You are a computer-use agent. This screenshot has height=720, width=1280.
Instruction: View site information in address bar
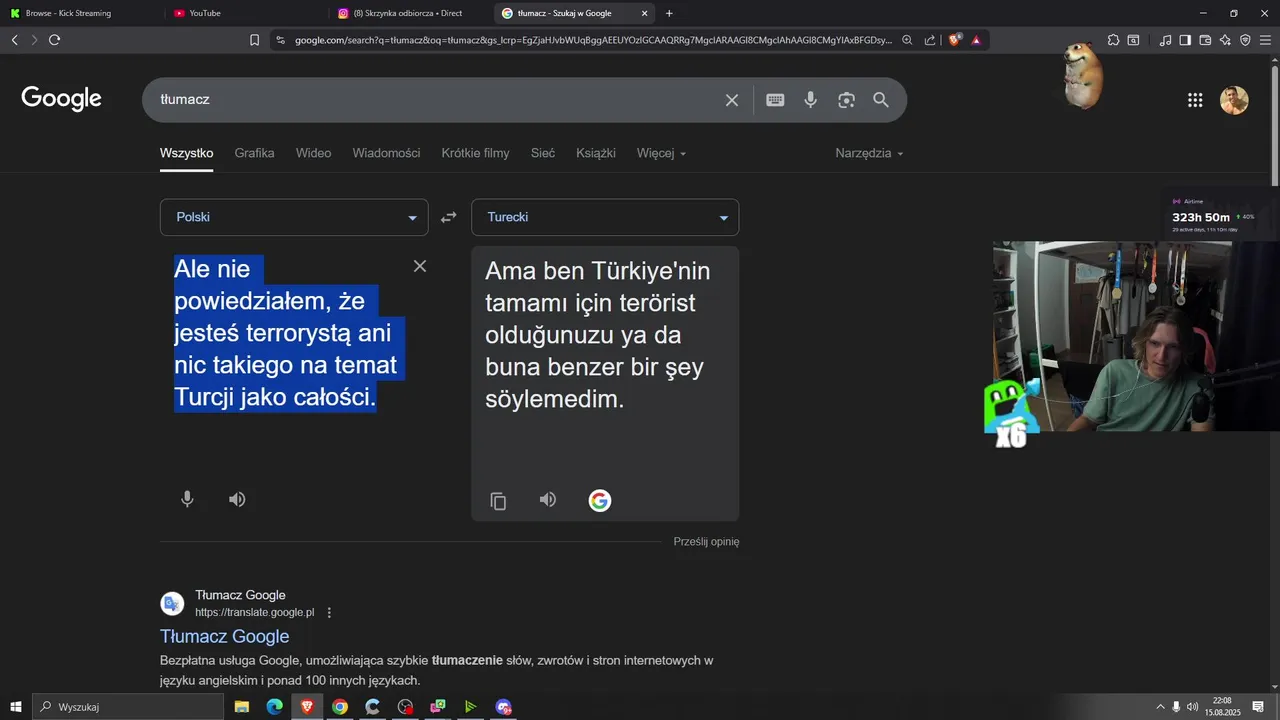click(280, 40)
